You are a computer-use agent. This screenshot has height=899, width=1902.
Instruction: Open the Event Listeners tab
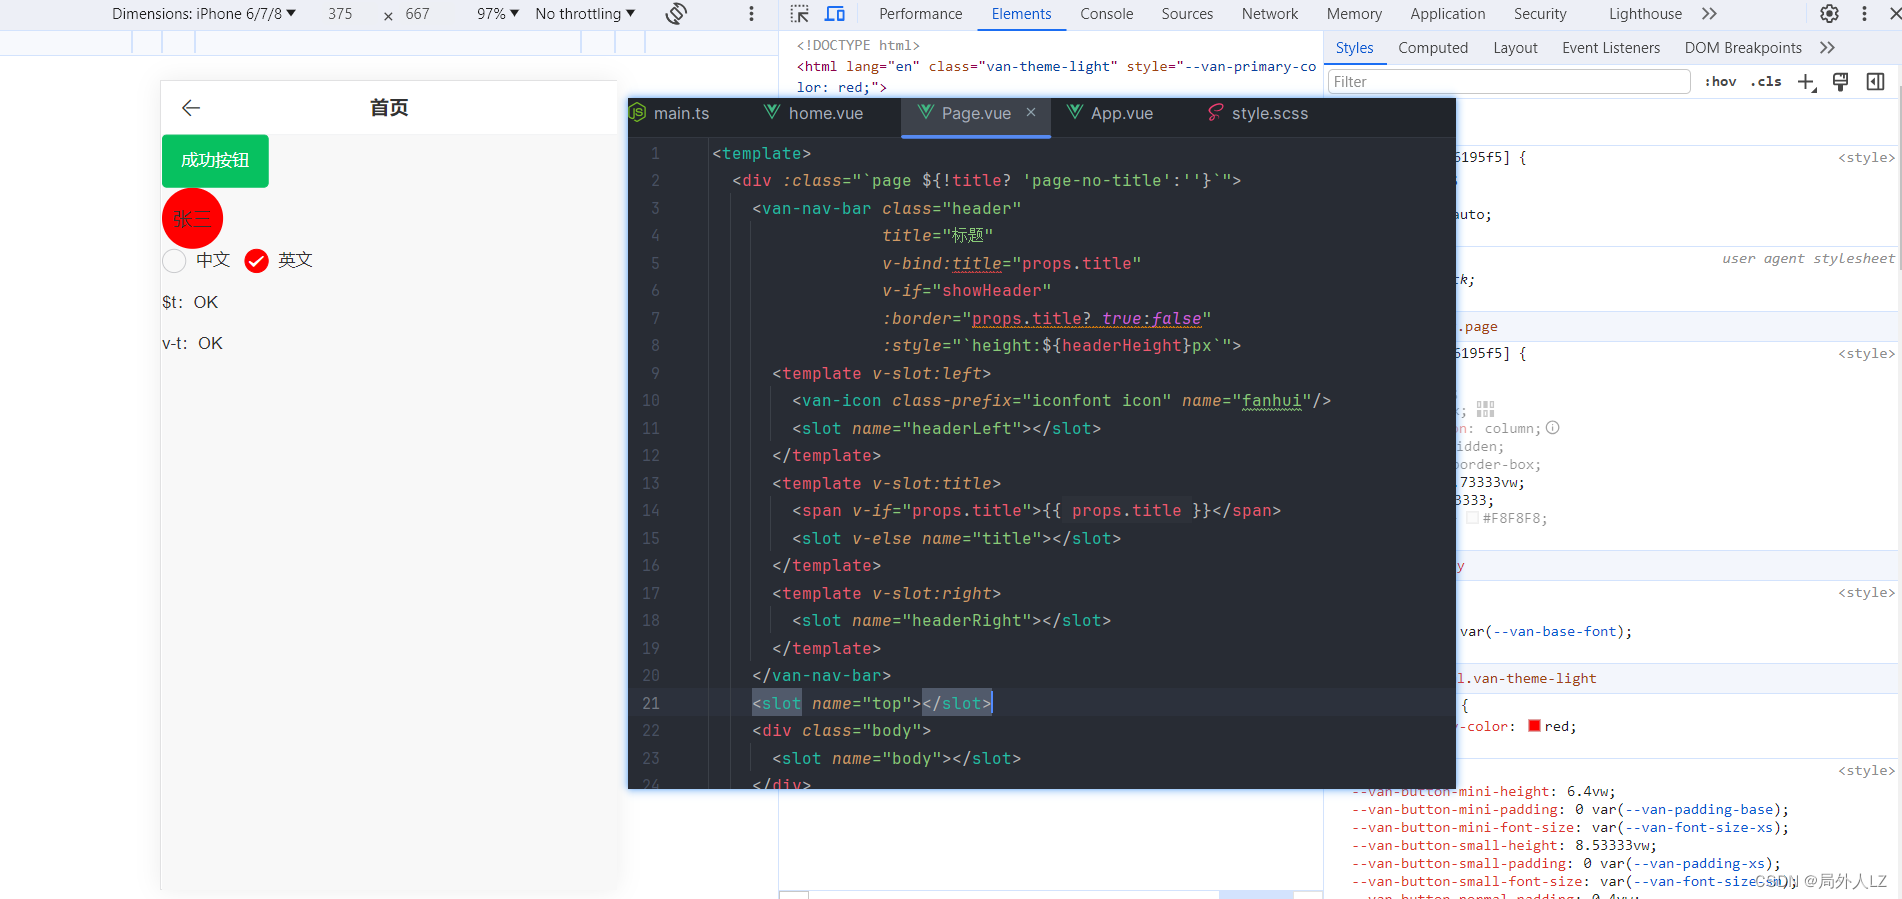point(1610,48)
